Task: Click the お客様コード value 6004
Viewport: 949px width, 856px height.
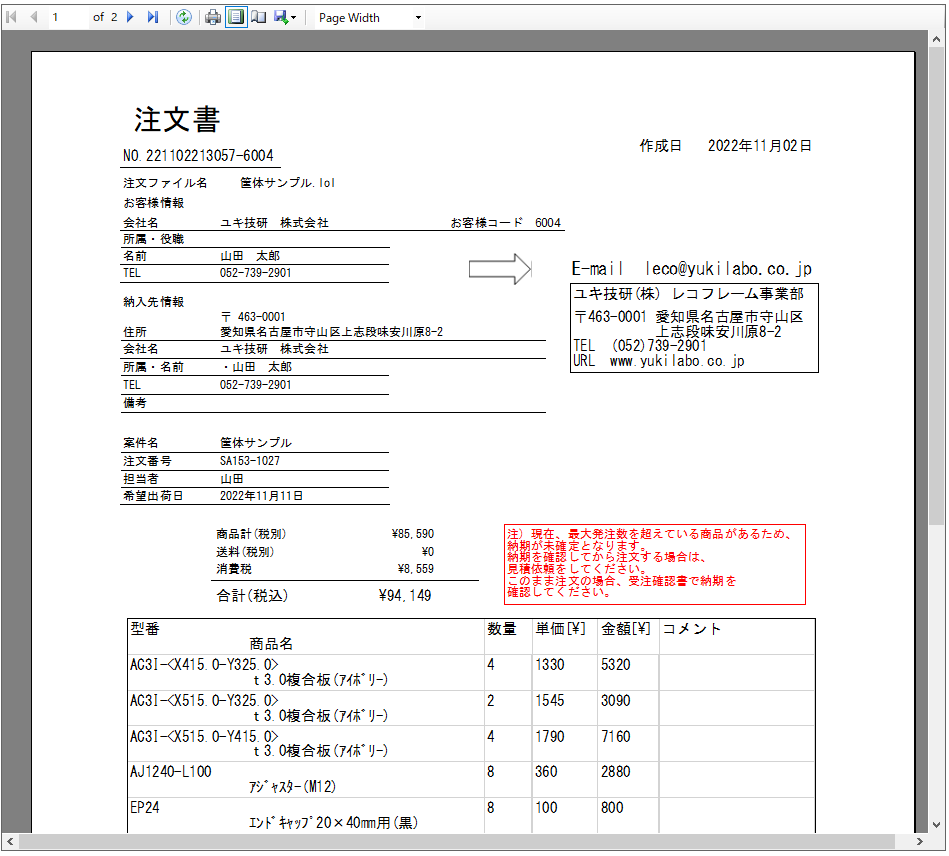Action: (x=548, y=223)
